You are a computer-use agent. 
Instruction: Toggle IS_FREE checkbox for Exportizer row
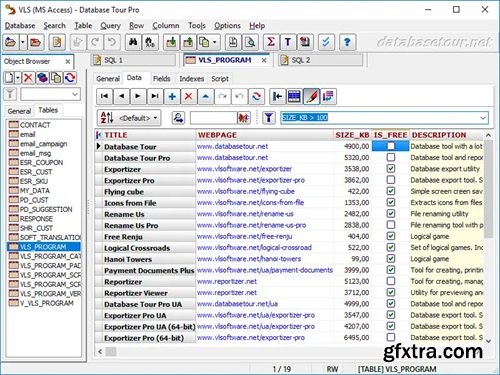click(391, 169)
